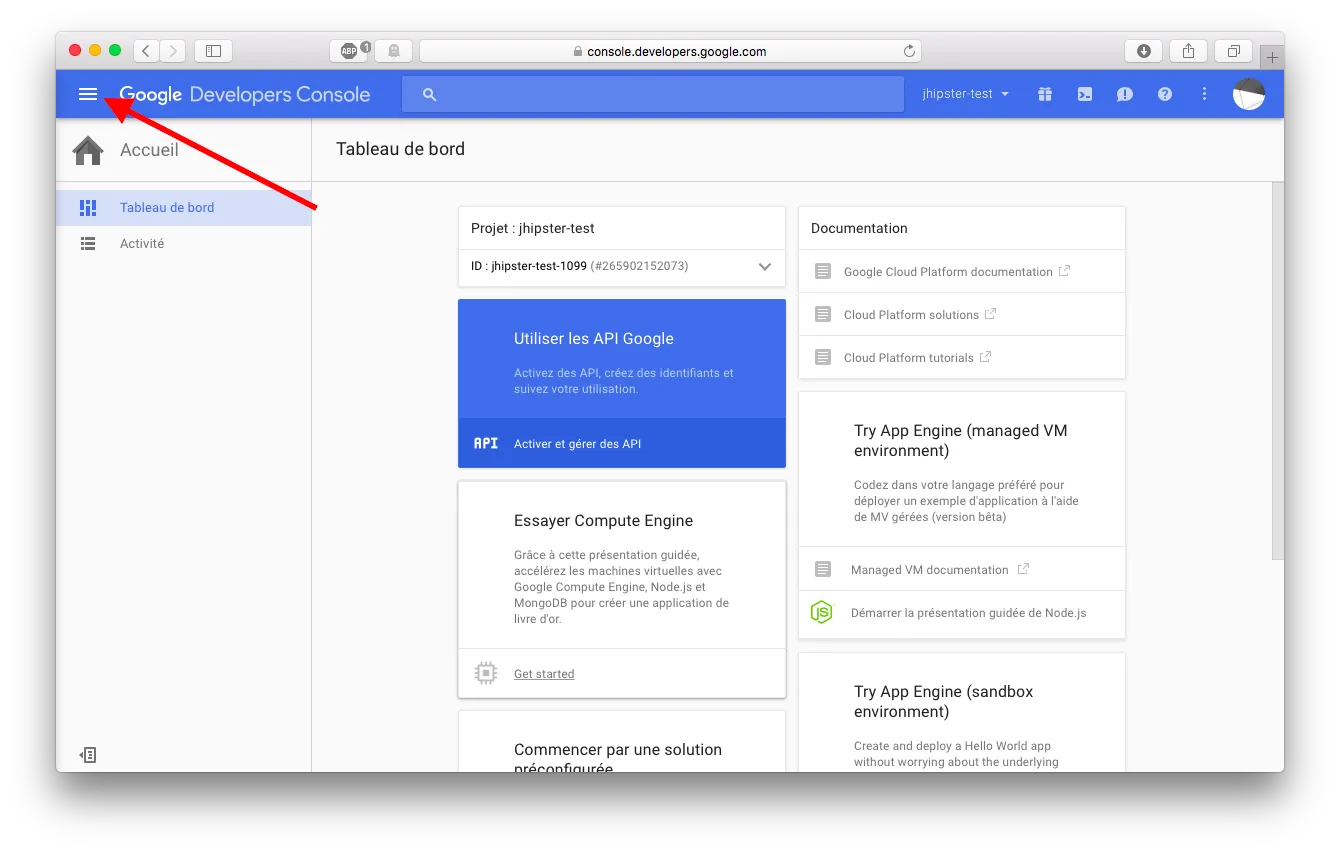The height and width of the screenshot is (852, 1340).
Task: Open the hamburger navigation menu
Action: click(88, 94)
